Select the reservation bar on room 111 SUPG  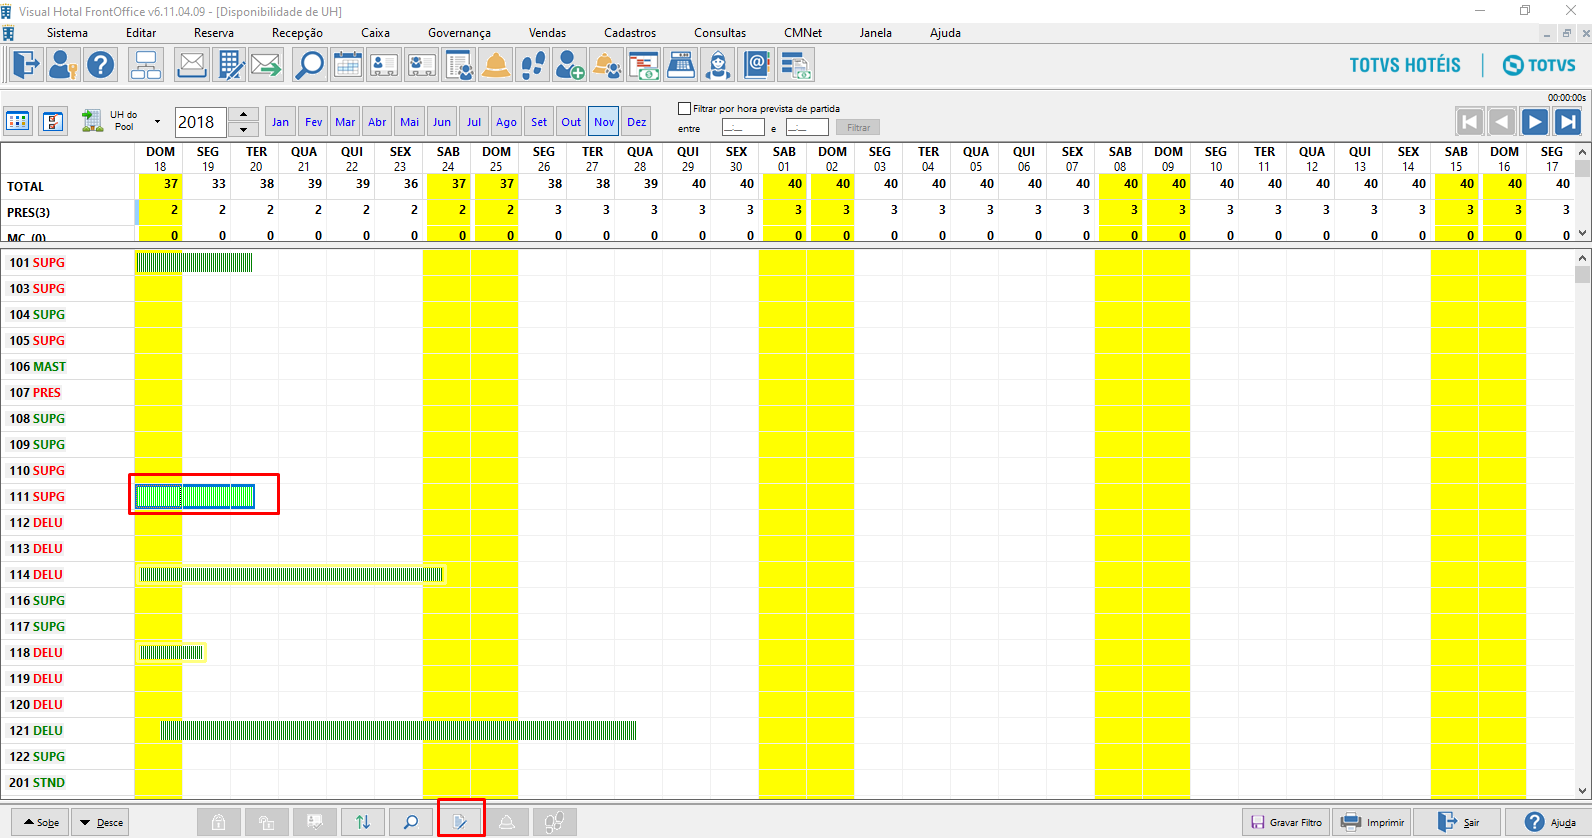195,496
